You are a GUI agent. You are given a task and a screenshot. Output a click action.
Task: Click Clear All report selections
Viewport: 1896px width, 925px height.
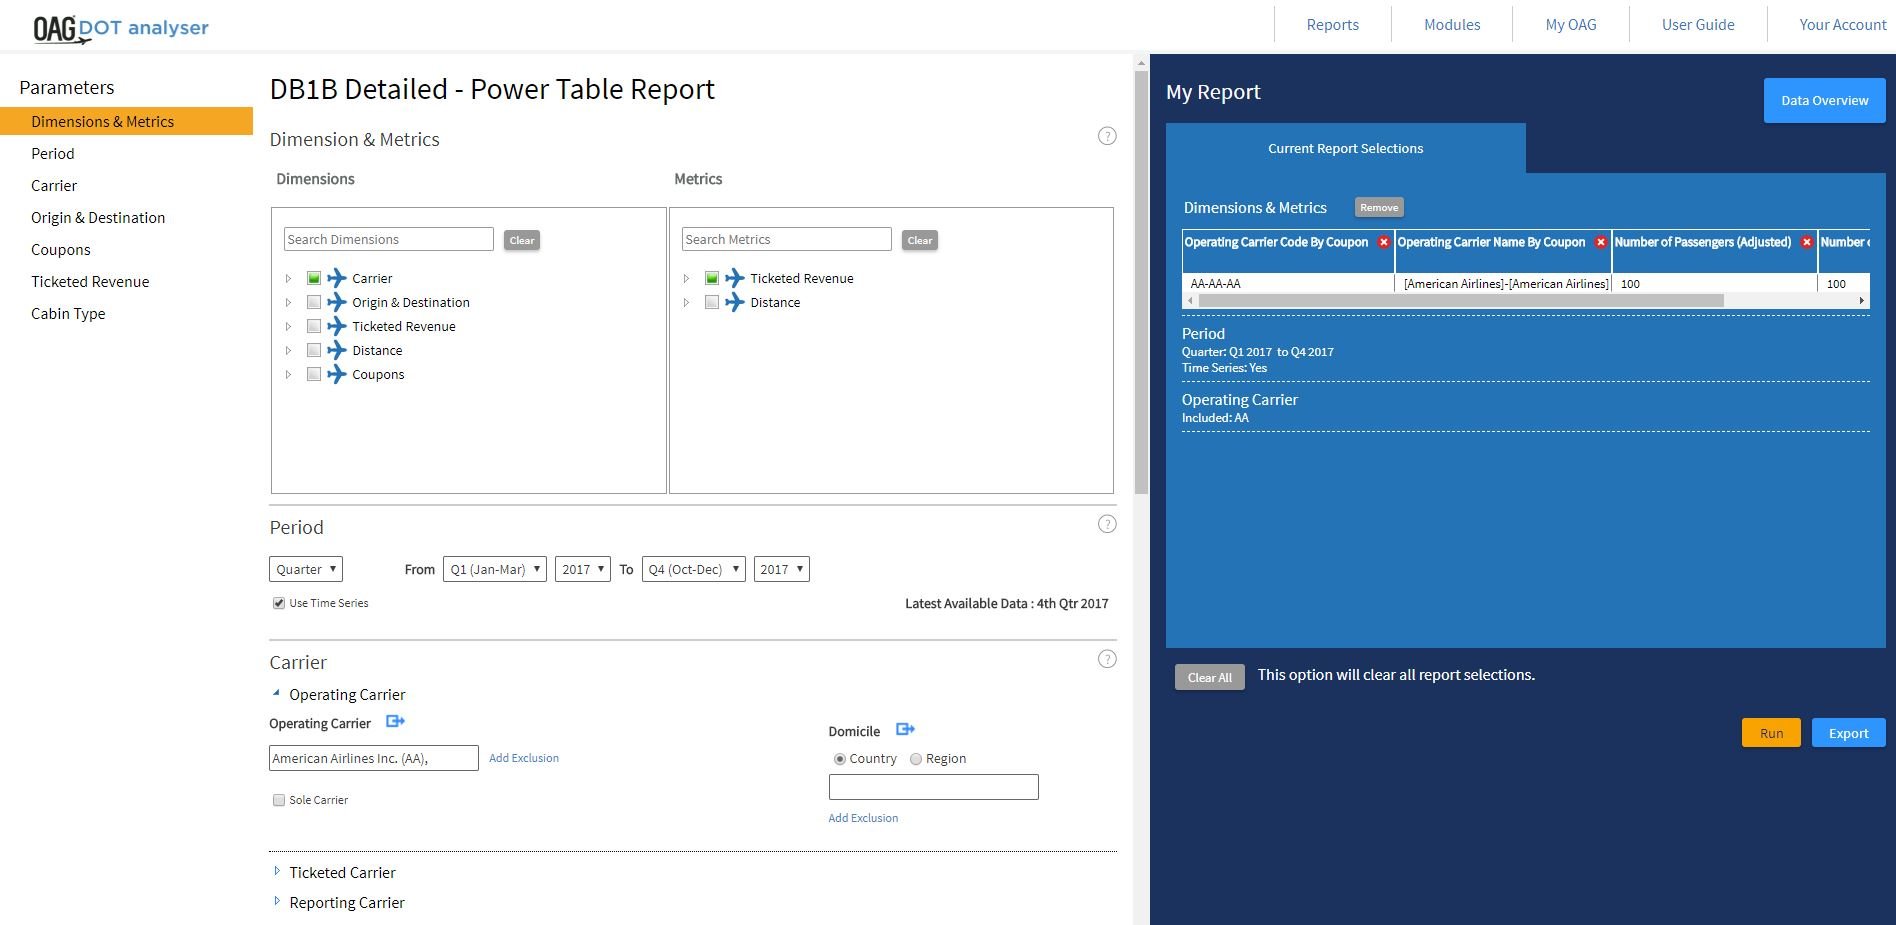1210,677
